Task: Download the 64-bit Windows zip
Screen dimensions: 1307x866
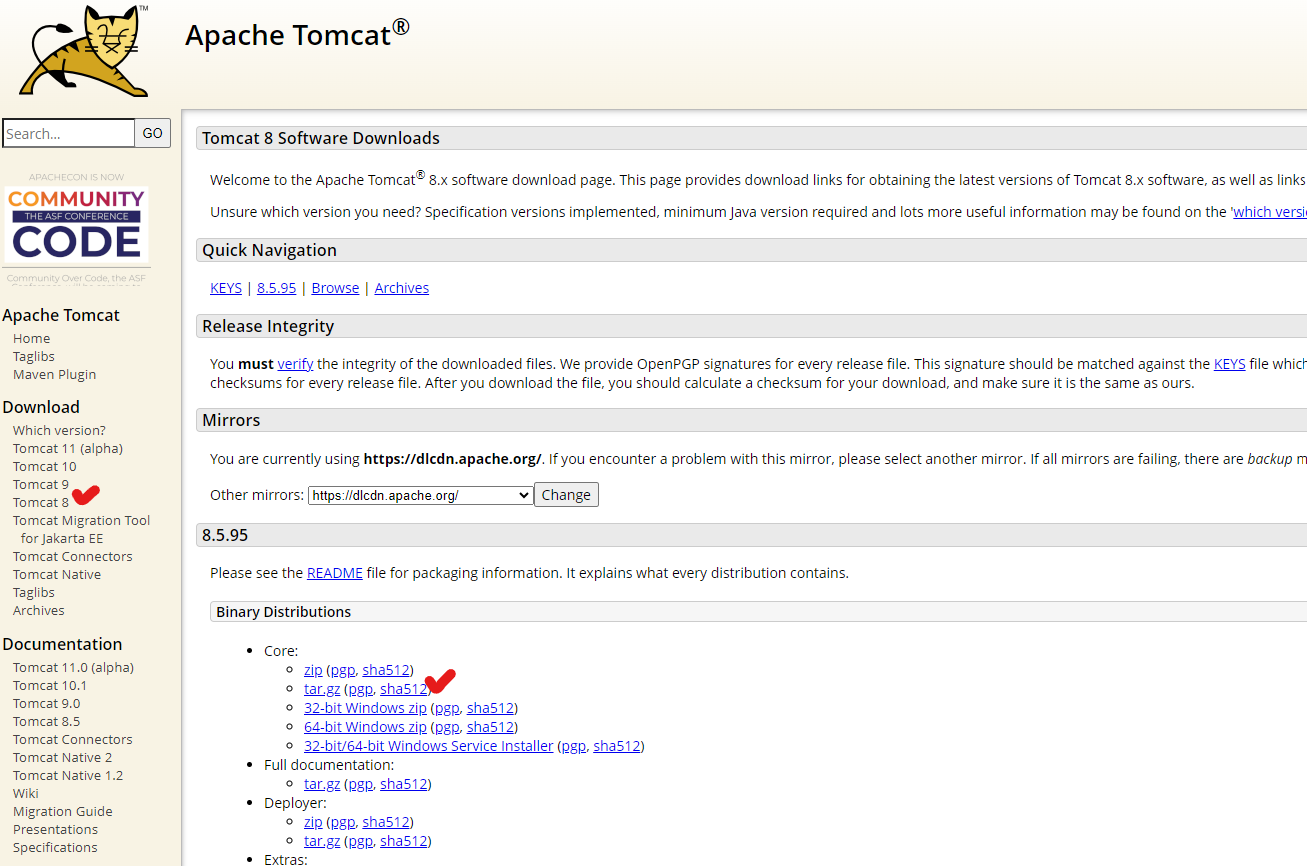Action: pos(365,727)
